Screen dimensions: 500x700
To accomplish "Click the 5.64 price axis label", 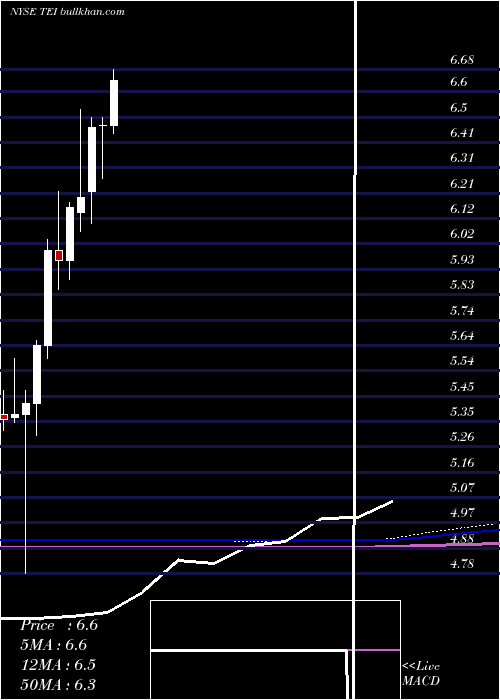I will tap(462, 335).
